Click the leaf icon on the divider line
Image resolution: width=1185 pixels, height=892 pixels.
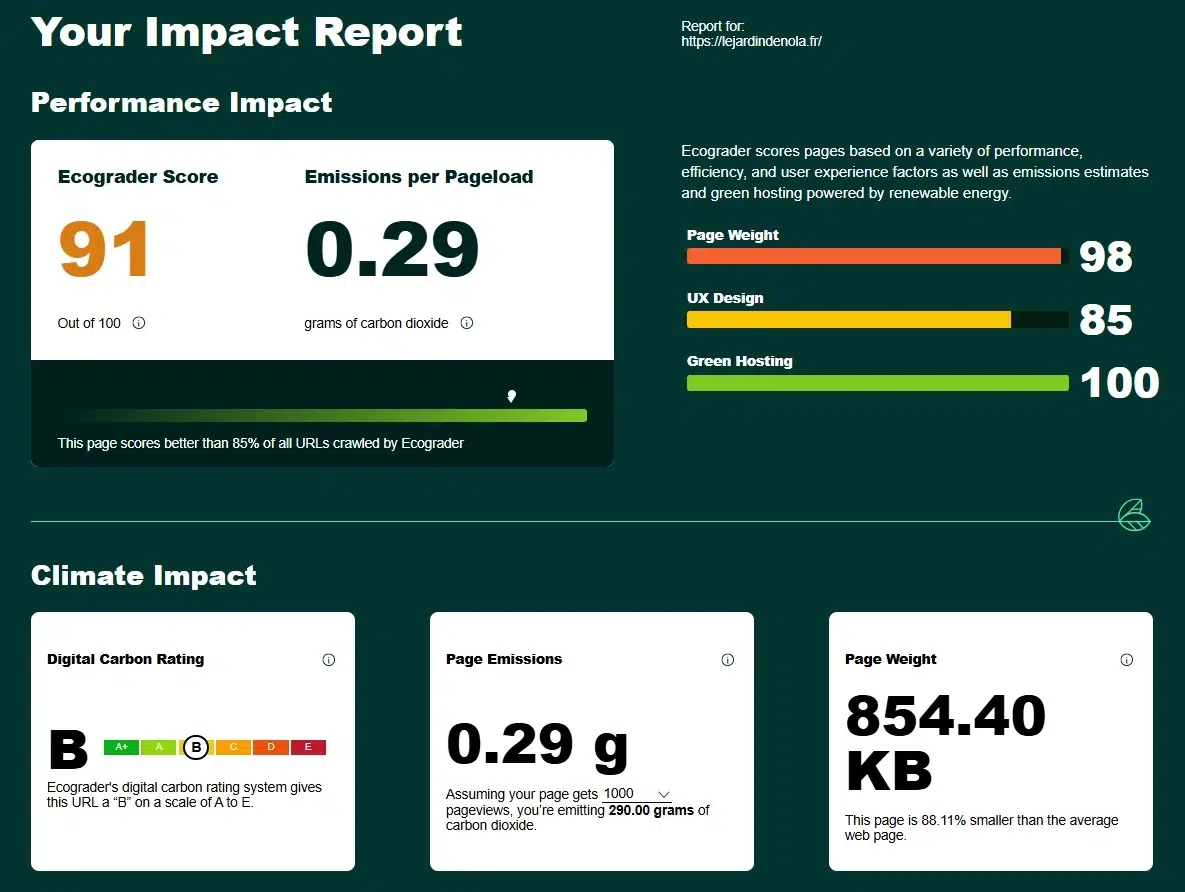pos(1134,515)
